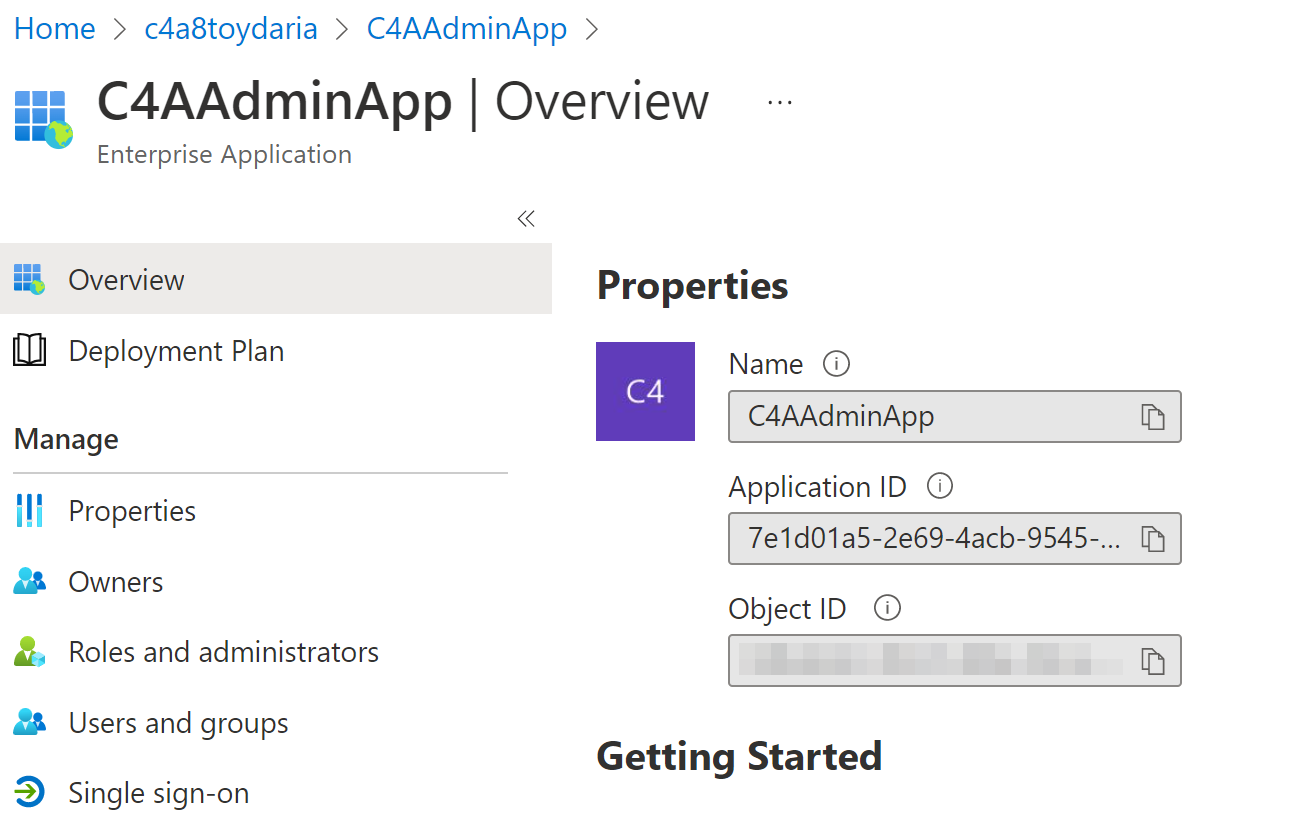Screen dimensions: 1308x832
Task: Click the Roles and administrators icon
Action: (30, 652)
